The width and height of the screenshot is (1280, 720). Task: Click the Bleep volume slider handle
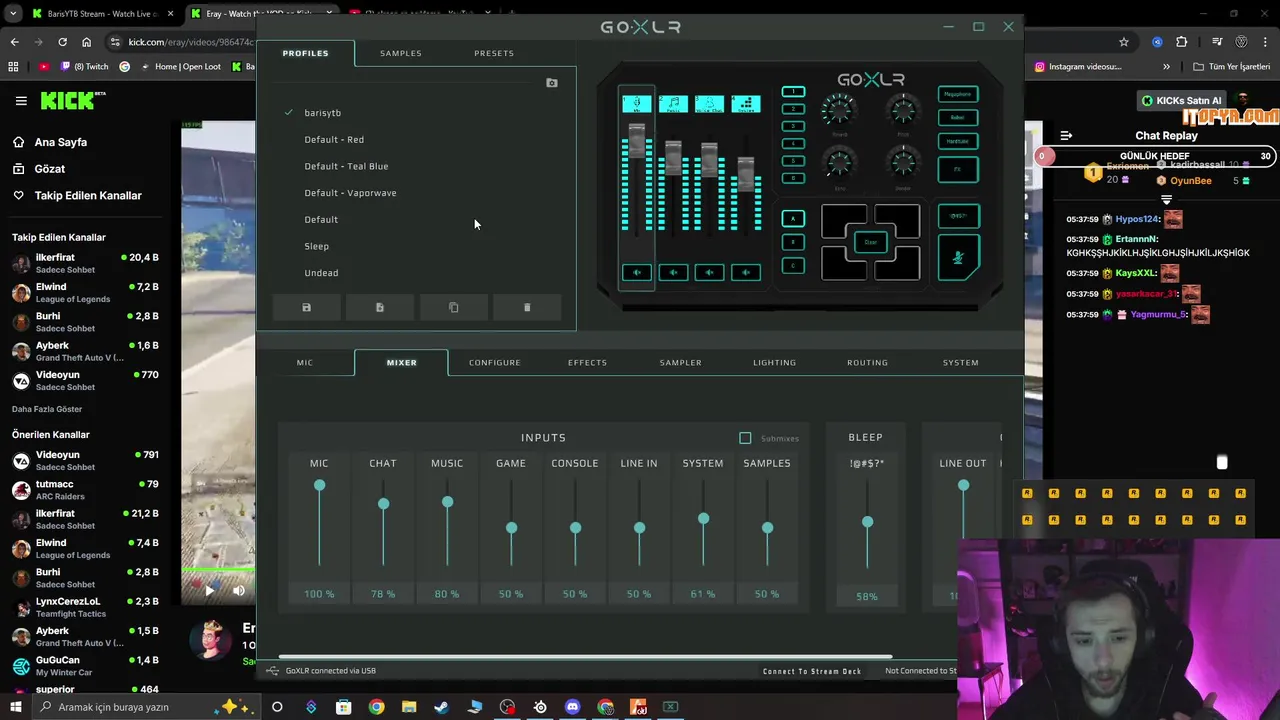868,522
